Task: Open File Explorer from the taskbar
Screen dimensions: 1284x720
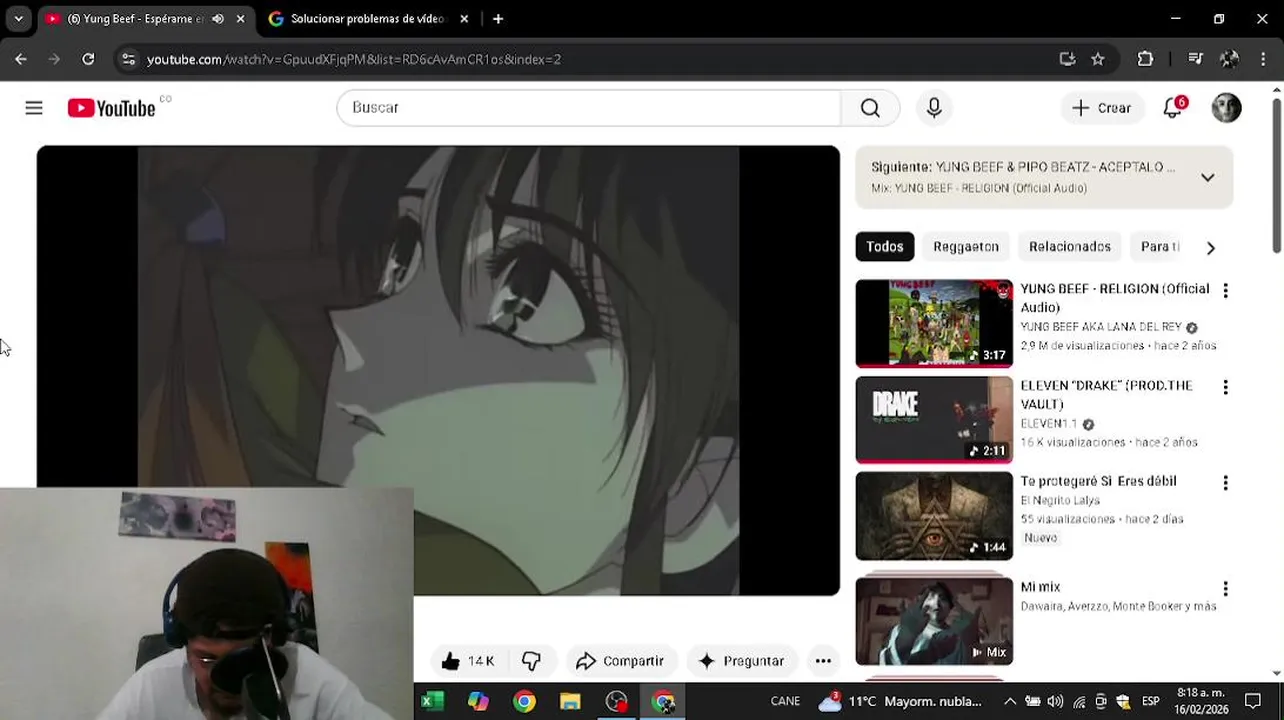Action: (x=570, y=702)
